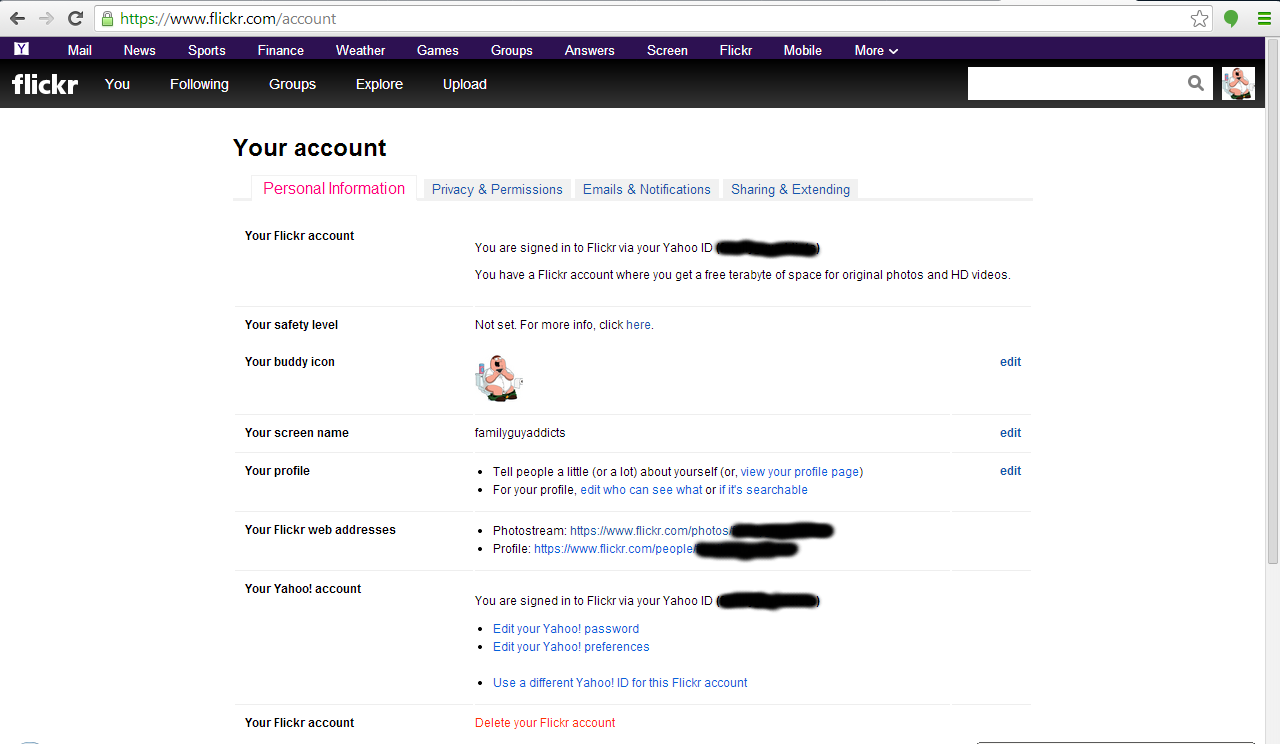Screen dimensions: 1280x744
Task: Click the green extension icon
Action: (x=1231, y=18)
